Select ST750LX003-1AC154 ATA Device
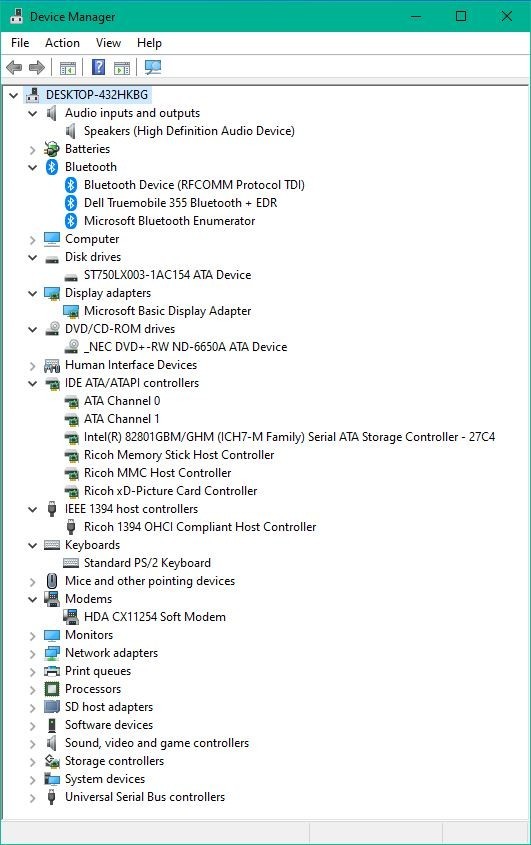The height and width of the screenshot is (845, 531). point(167,275)
